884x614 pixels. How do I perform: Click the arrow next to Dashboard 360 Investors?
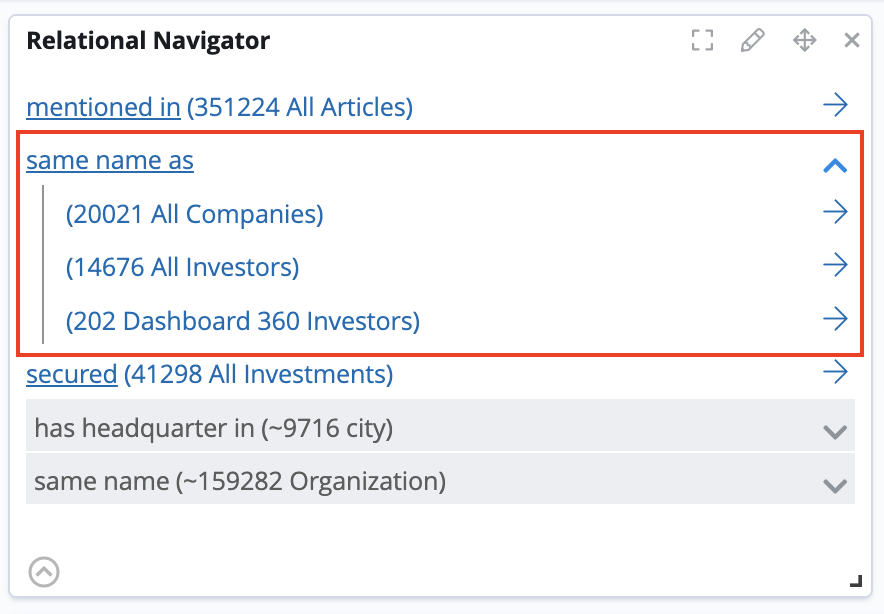(x=836, y=318)
